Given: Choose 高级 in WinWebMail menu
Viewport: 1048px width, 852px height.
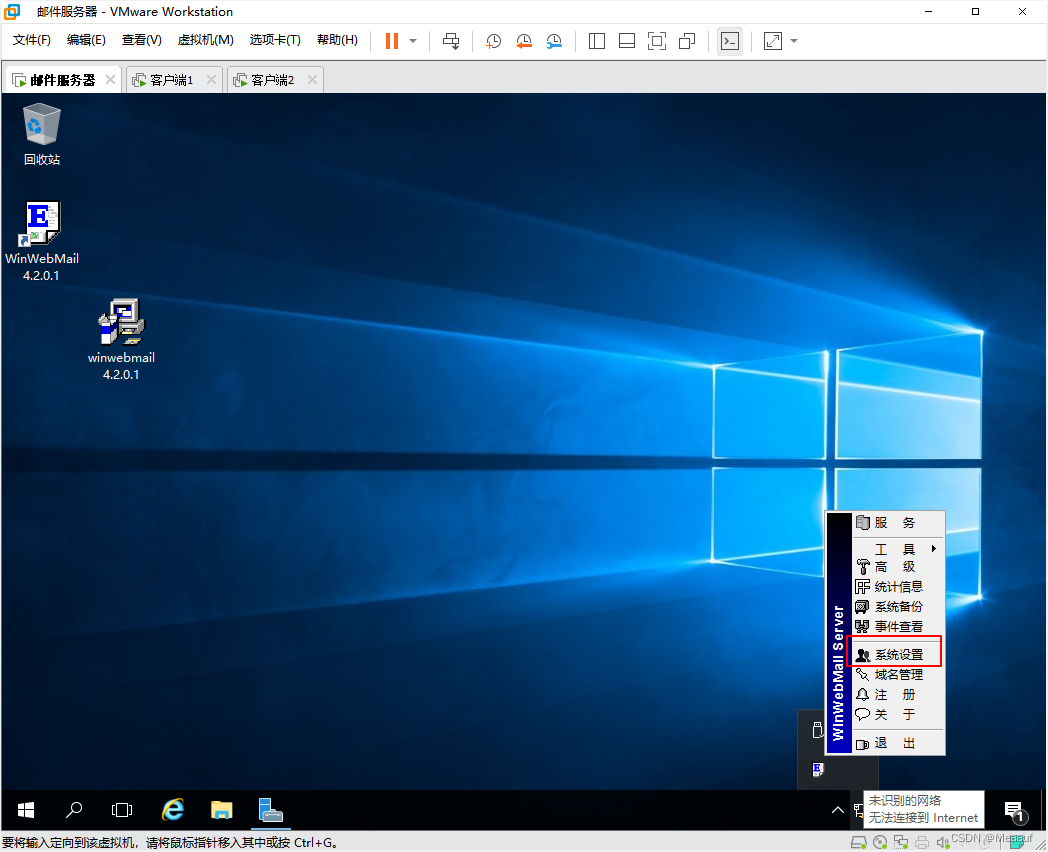Looking at the screenshot, I should point(898,567).
